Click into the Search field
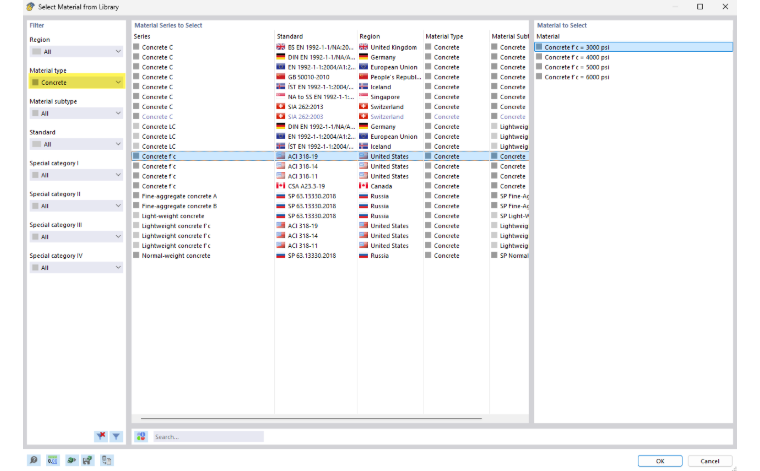 [x=208, y=437]
